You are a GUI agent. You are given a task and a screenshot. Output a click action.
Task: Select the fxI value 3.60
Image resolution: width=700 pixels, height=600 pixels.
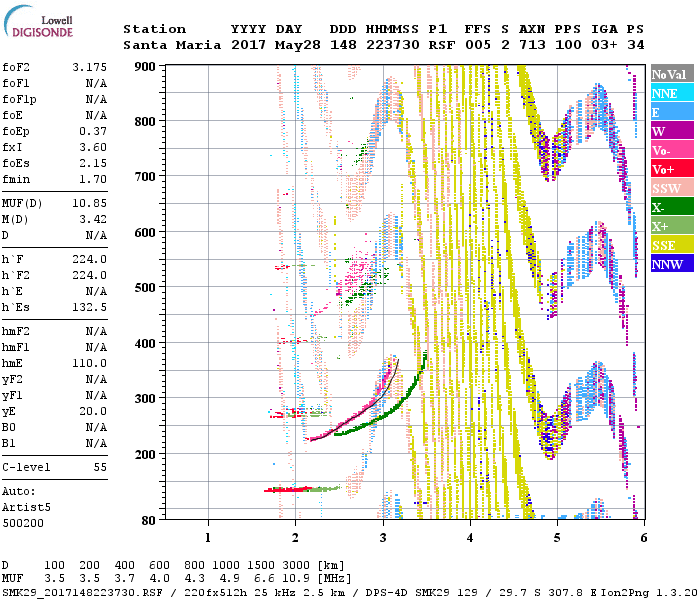click(93, 147)
